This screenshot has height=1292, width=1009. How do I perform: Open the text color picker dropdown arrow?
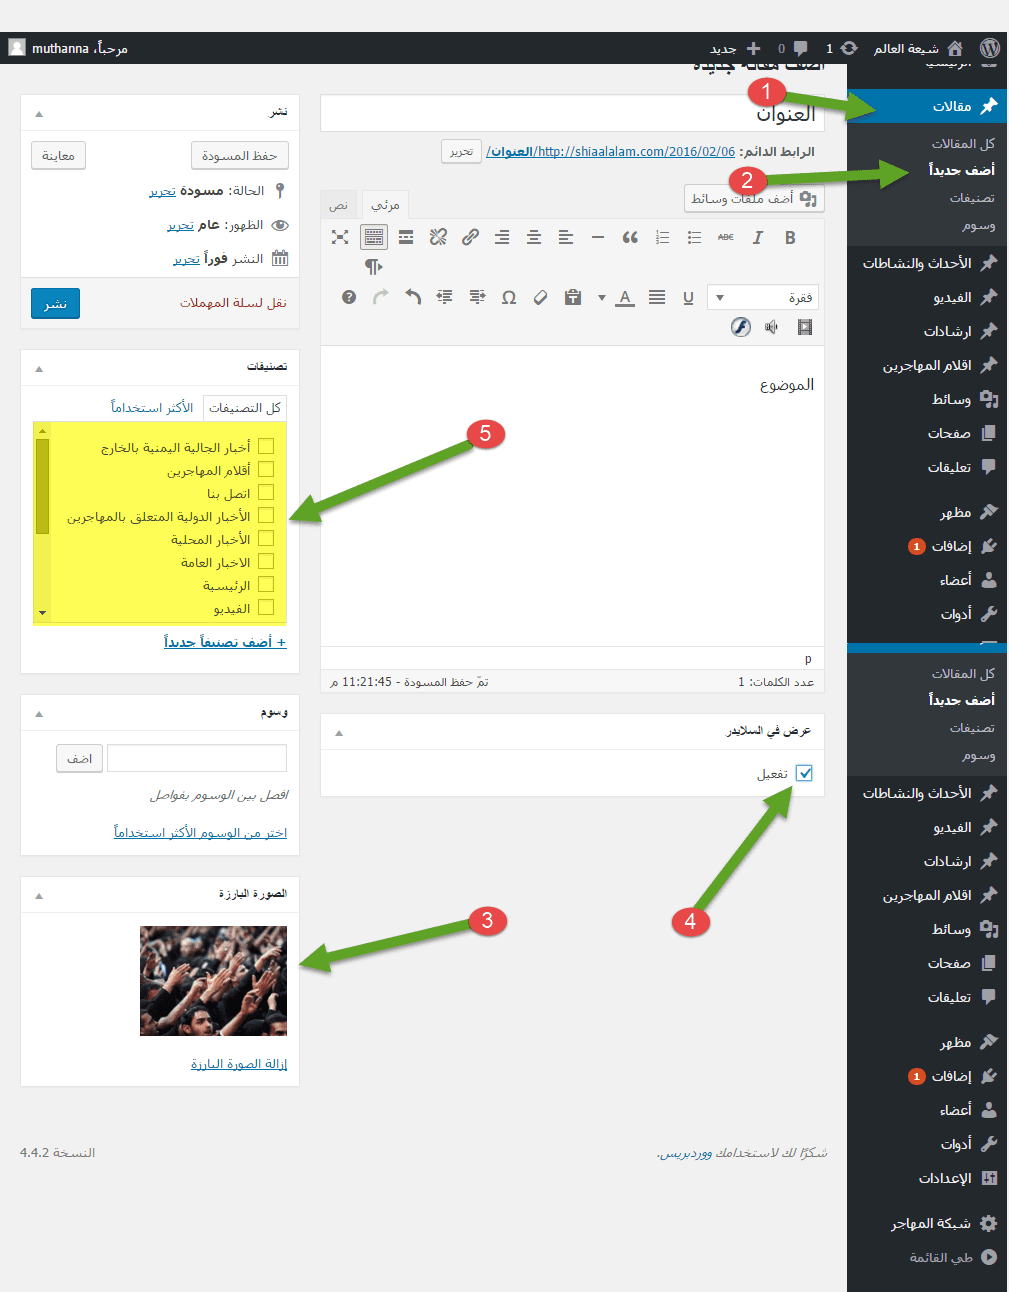pyautogui.click(x=601, y=297)
